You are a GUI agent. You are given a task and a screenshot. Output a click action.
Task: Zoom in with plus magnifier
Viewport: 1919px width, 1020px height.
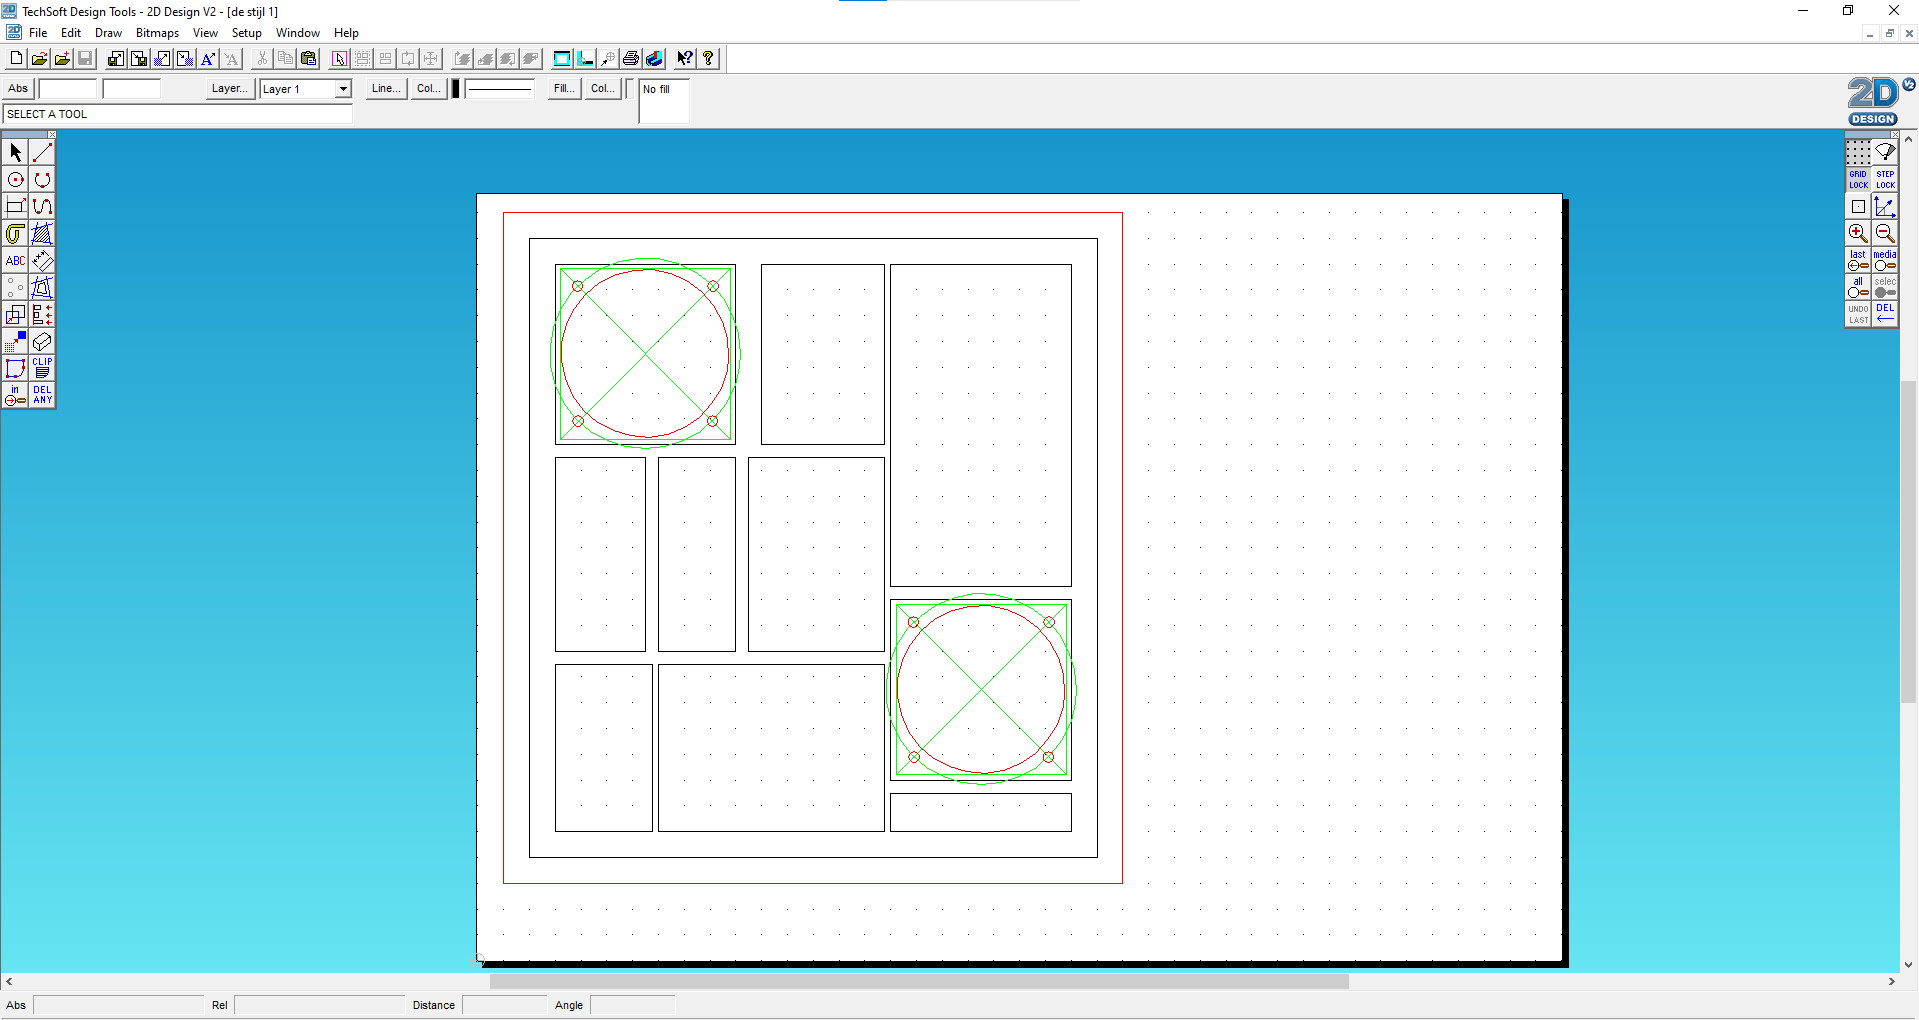[x=1858, y=233]
